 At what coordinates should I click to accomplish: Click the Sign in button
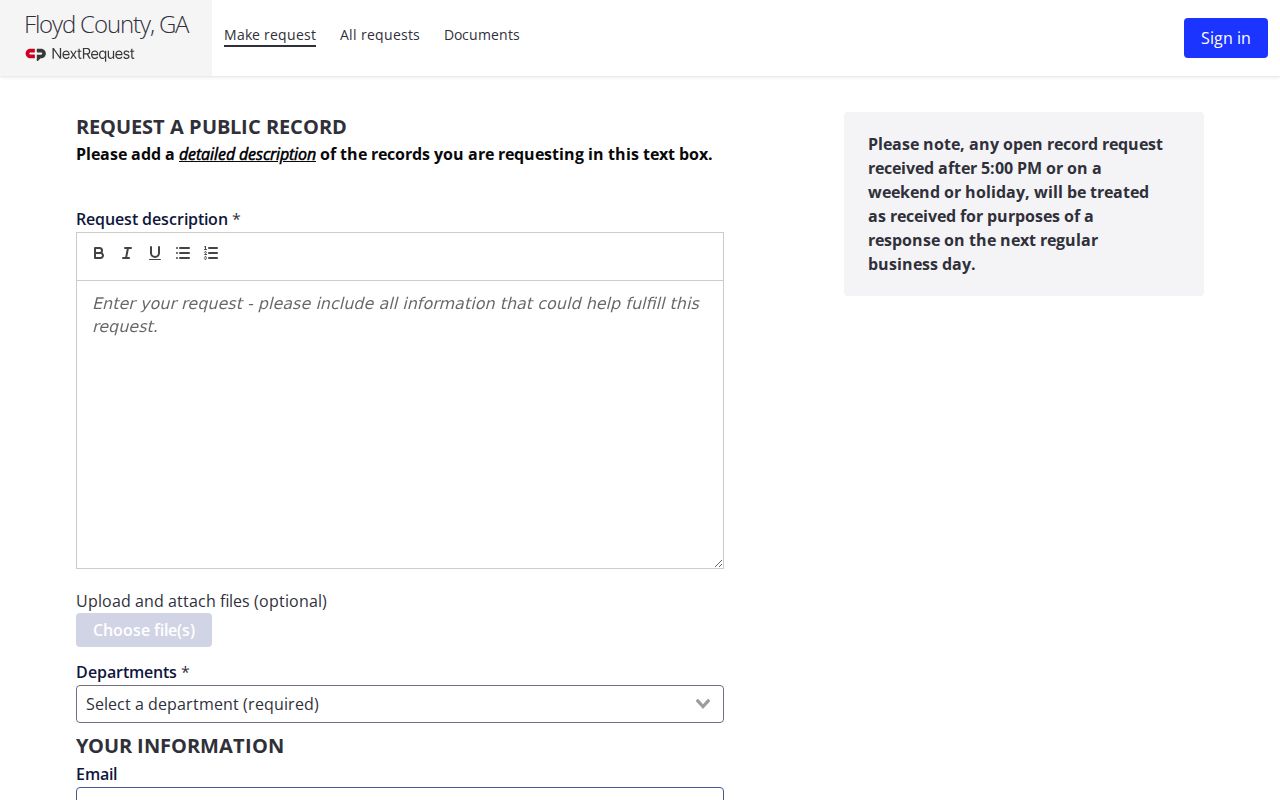[x=1226, y=38]
